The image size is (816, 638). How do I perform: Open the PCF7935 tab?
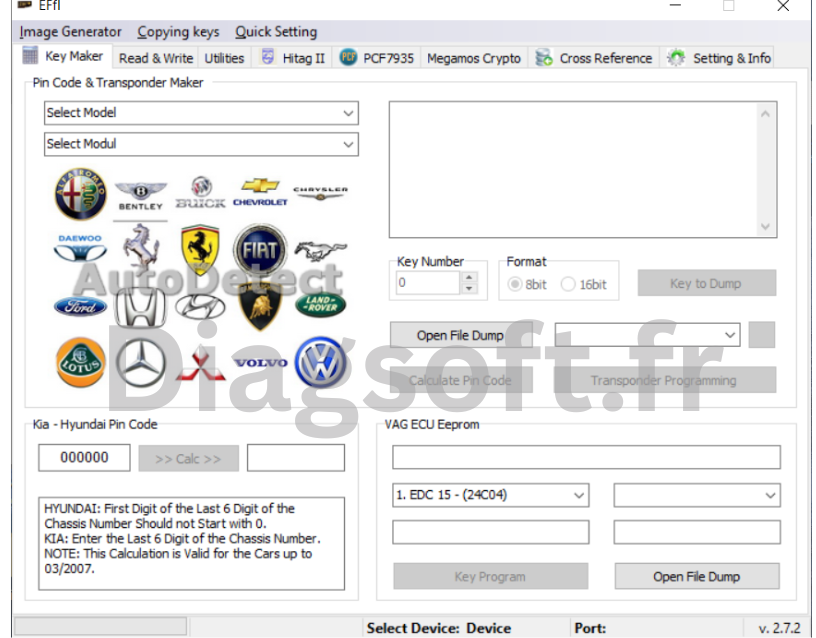[377, 58]
